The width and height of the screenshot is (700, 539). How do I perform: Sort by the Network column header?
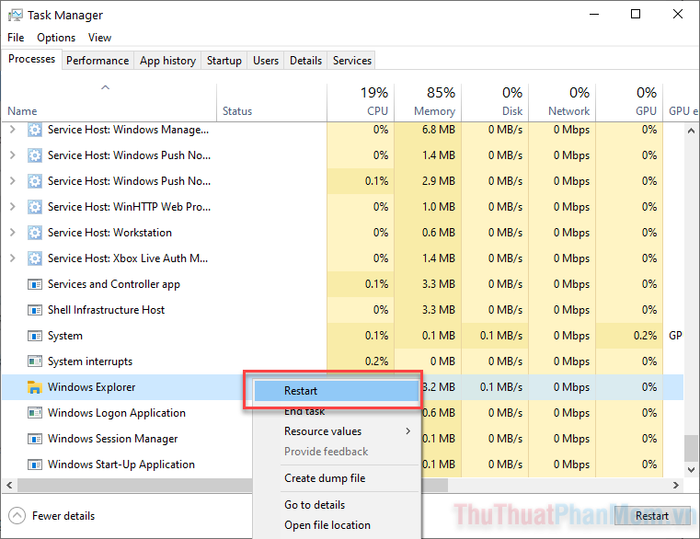(x=562, y=103)
